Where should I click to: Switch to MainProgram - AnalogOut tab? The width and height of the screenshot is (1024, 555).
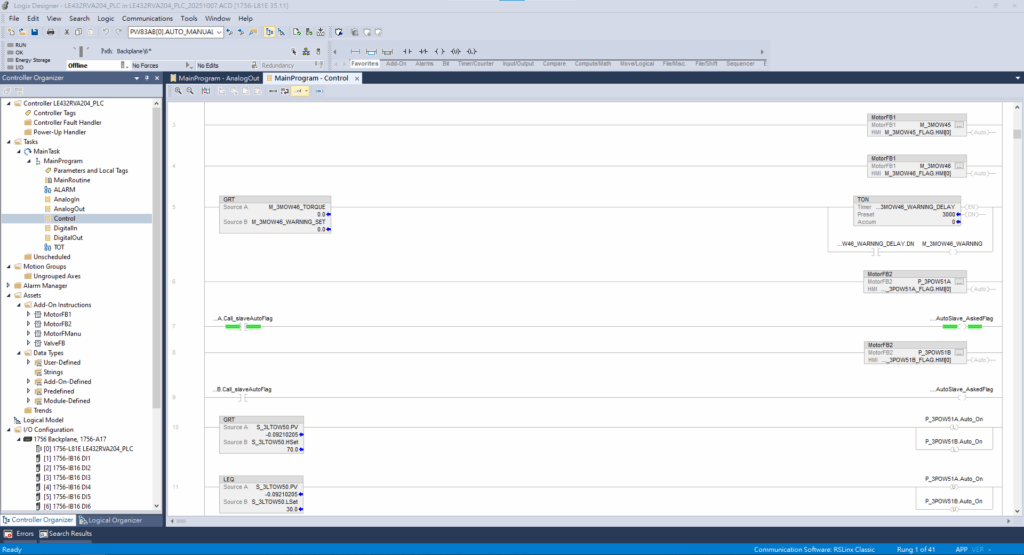[x=215, y=78]
